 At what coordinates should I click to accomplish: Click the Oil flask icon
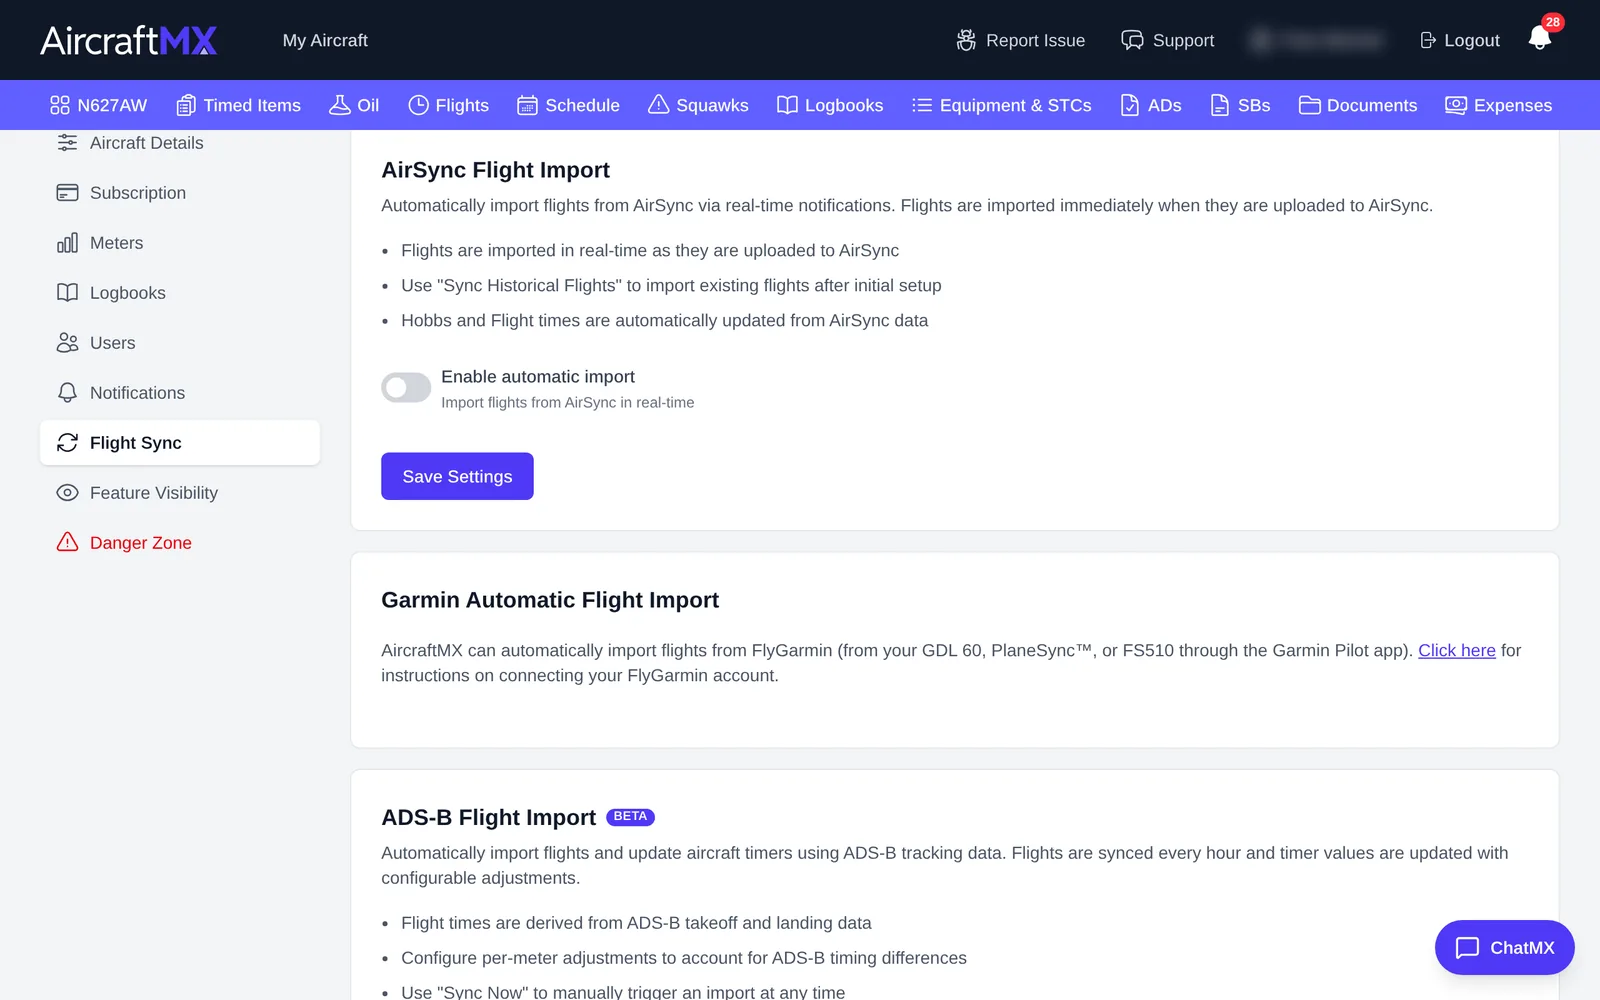(340, 105)
